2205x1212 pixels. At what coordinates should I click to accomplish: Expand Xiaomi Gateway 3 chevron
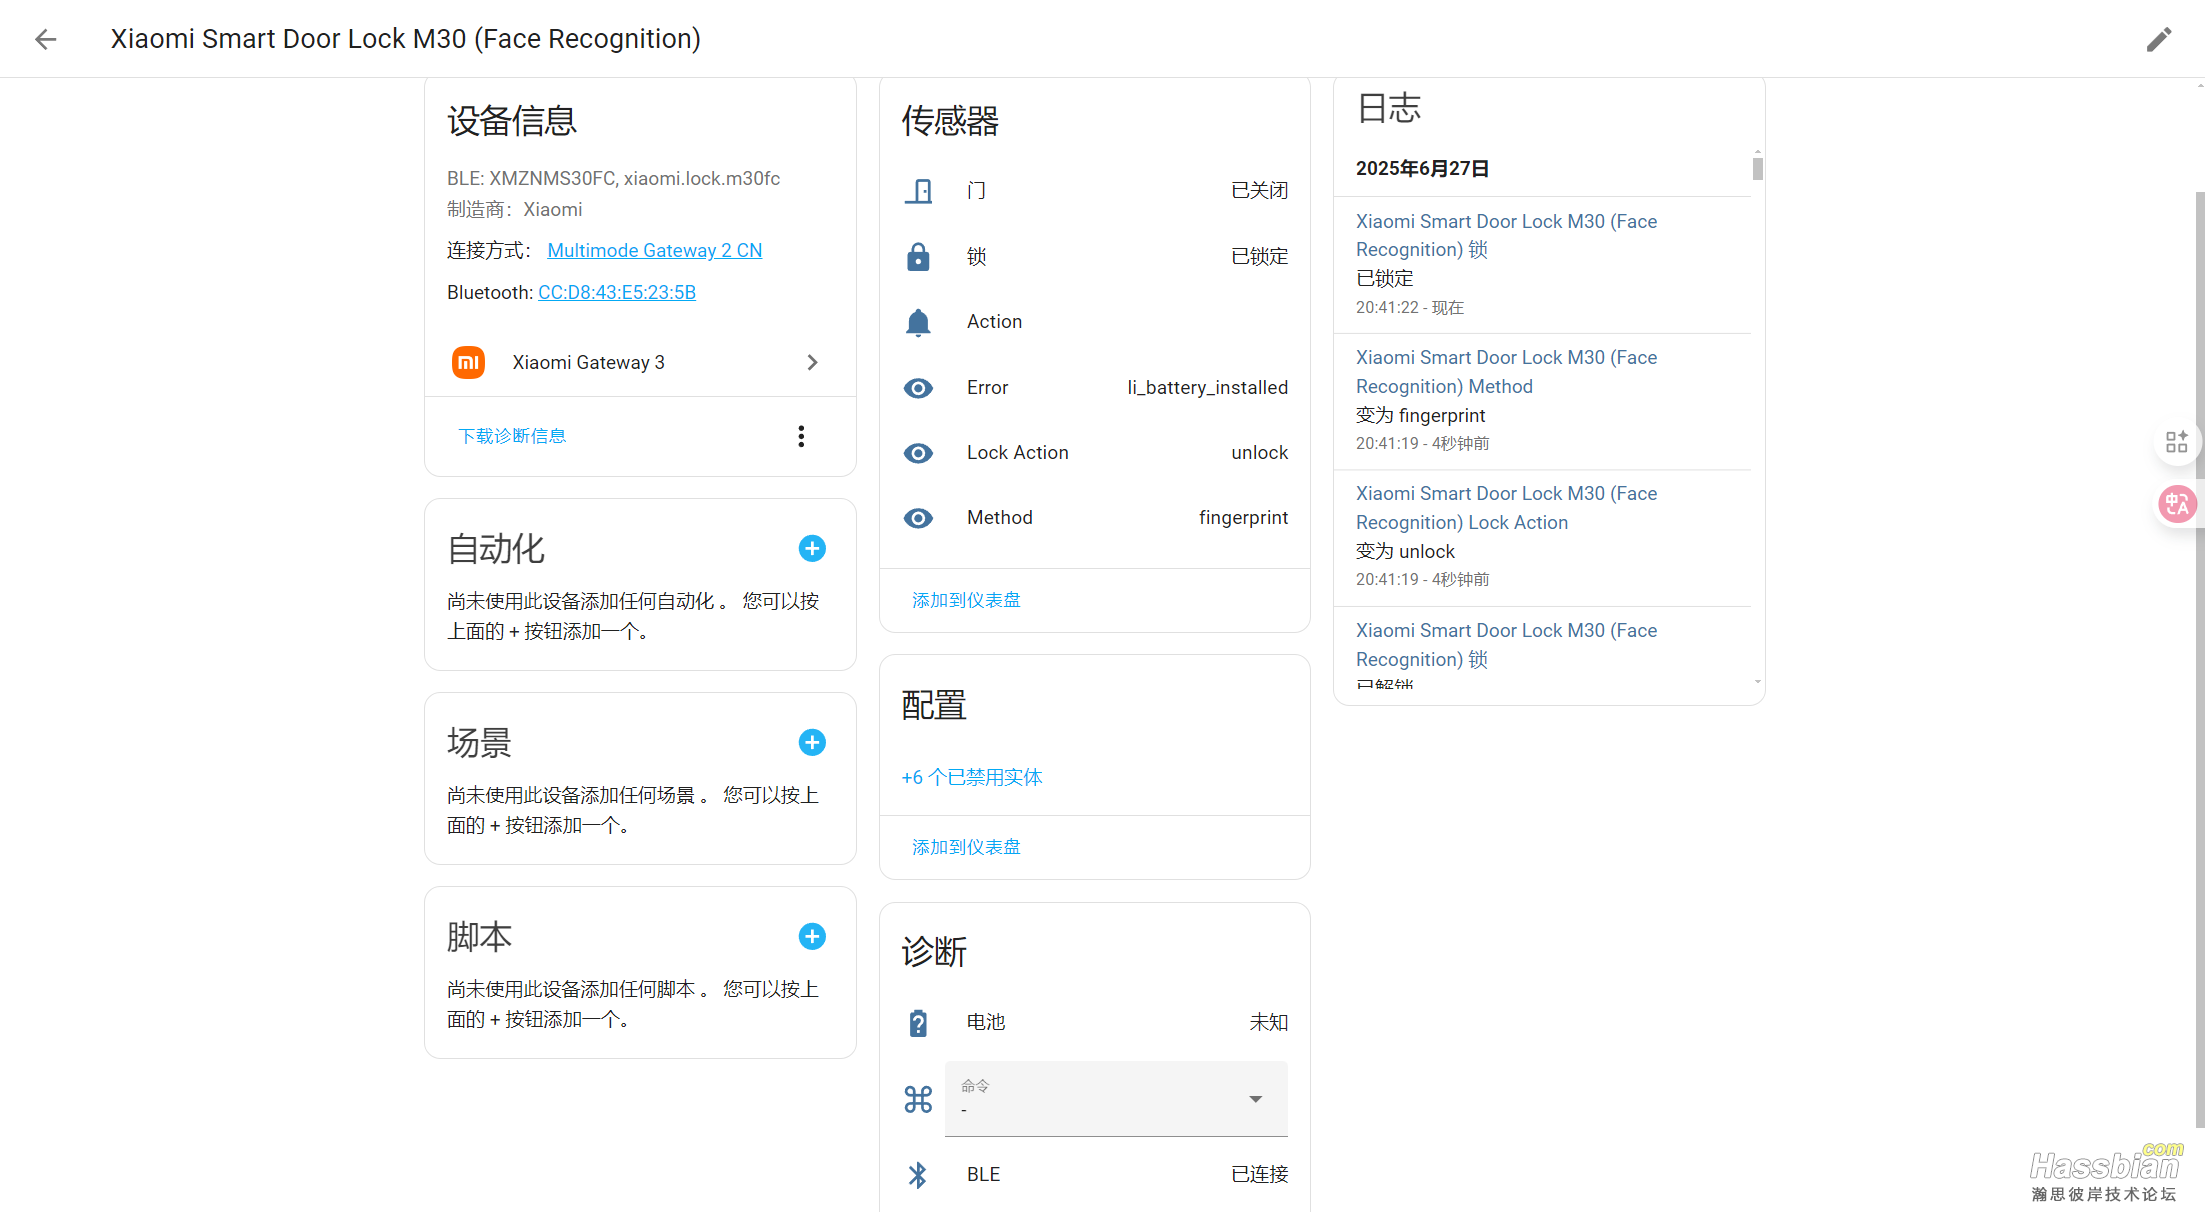click(812, 362)
